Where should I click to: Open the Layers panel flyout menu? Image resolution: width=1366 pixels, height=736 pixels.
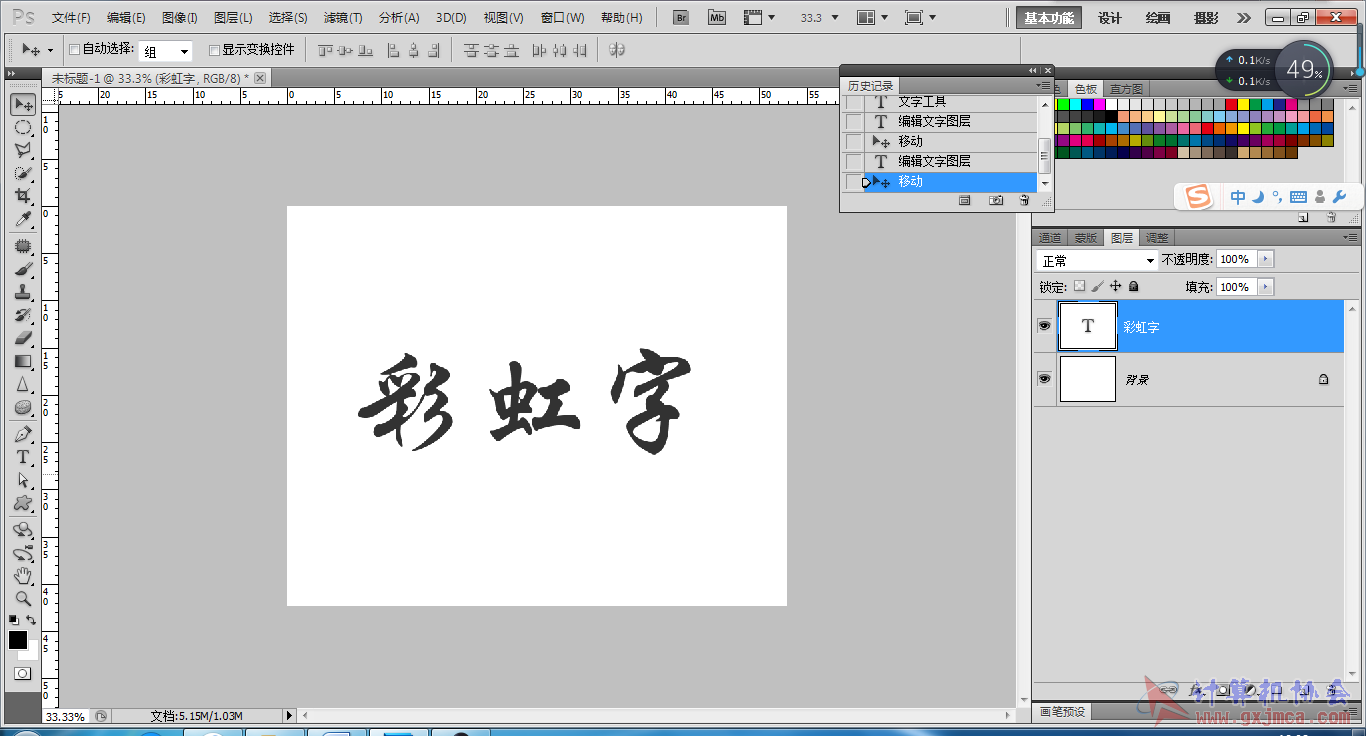pos(1352,238)
